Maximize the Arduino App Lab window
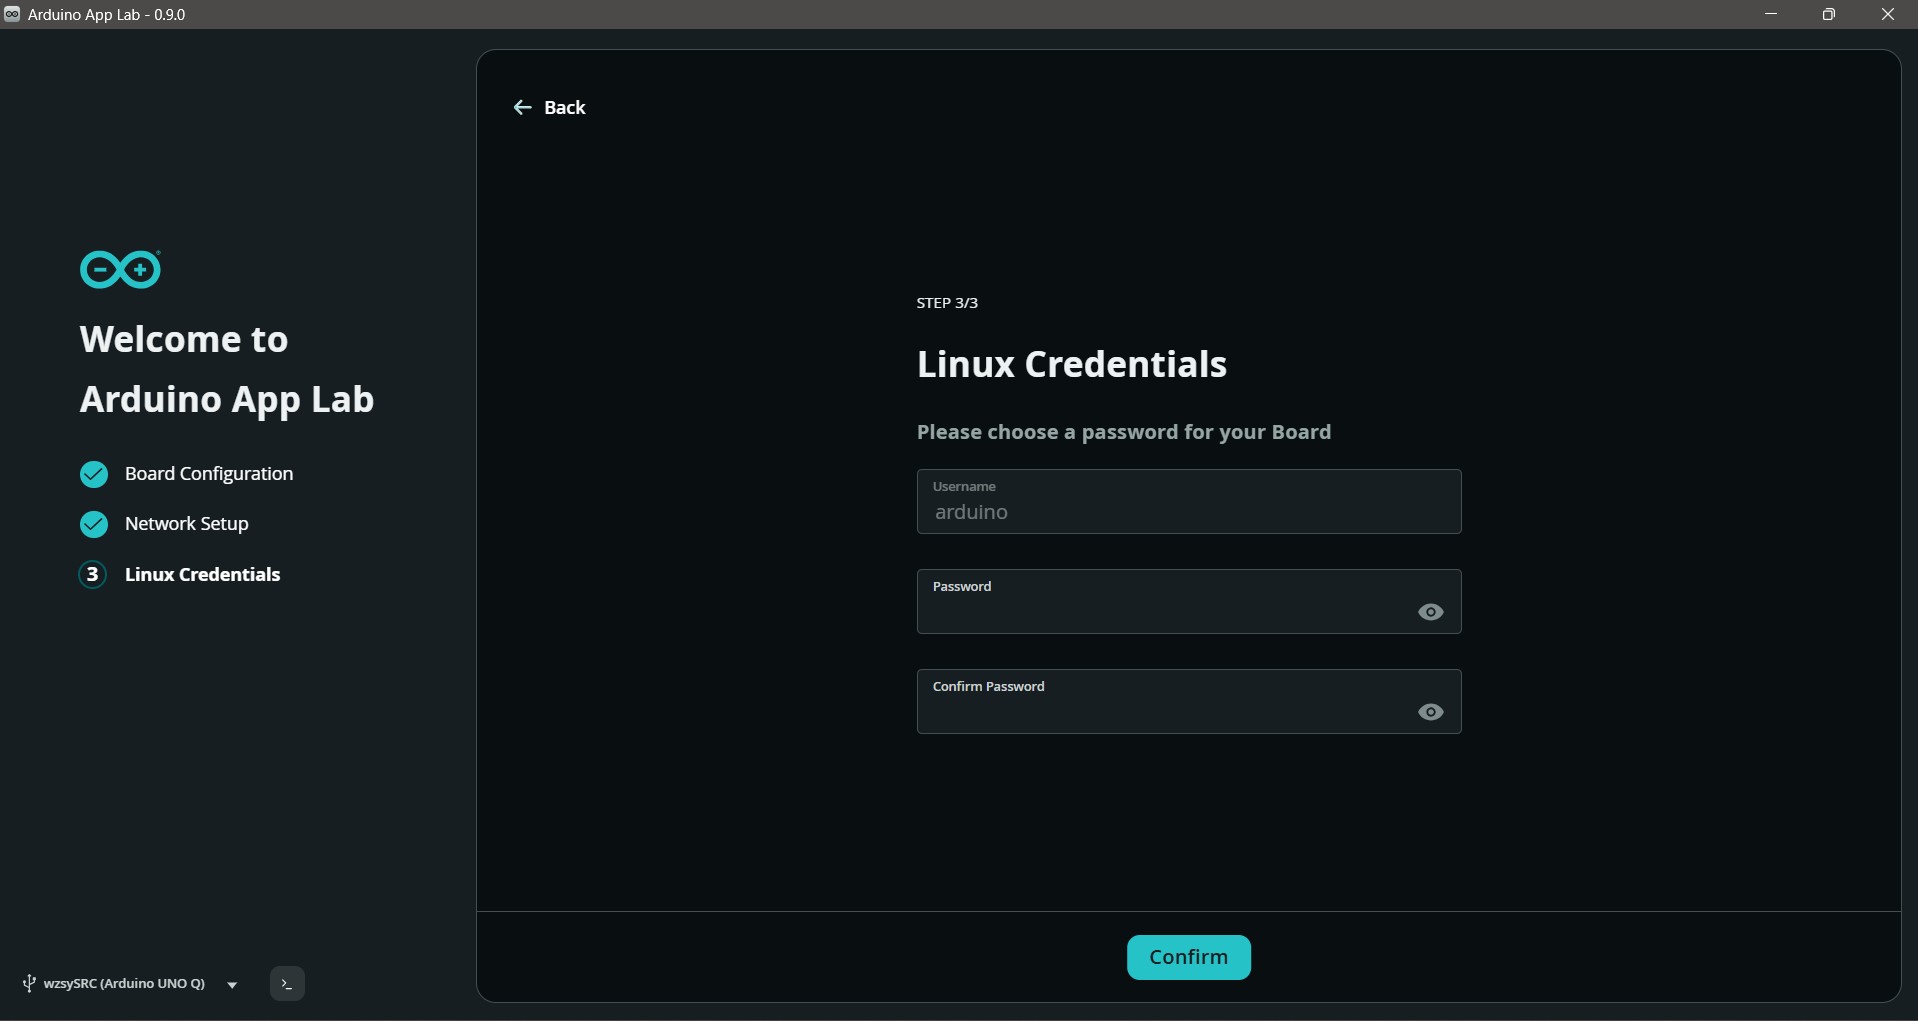 click(1829, 14)
